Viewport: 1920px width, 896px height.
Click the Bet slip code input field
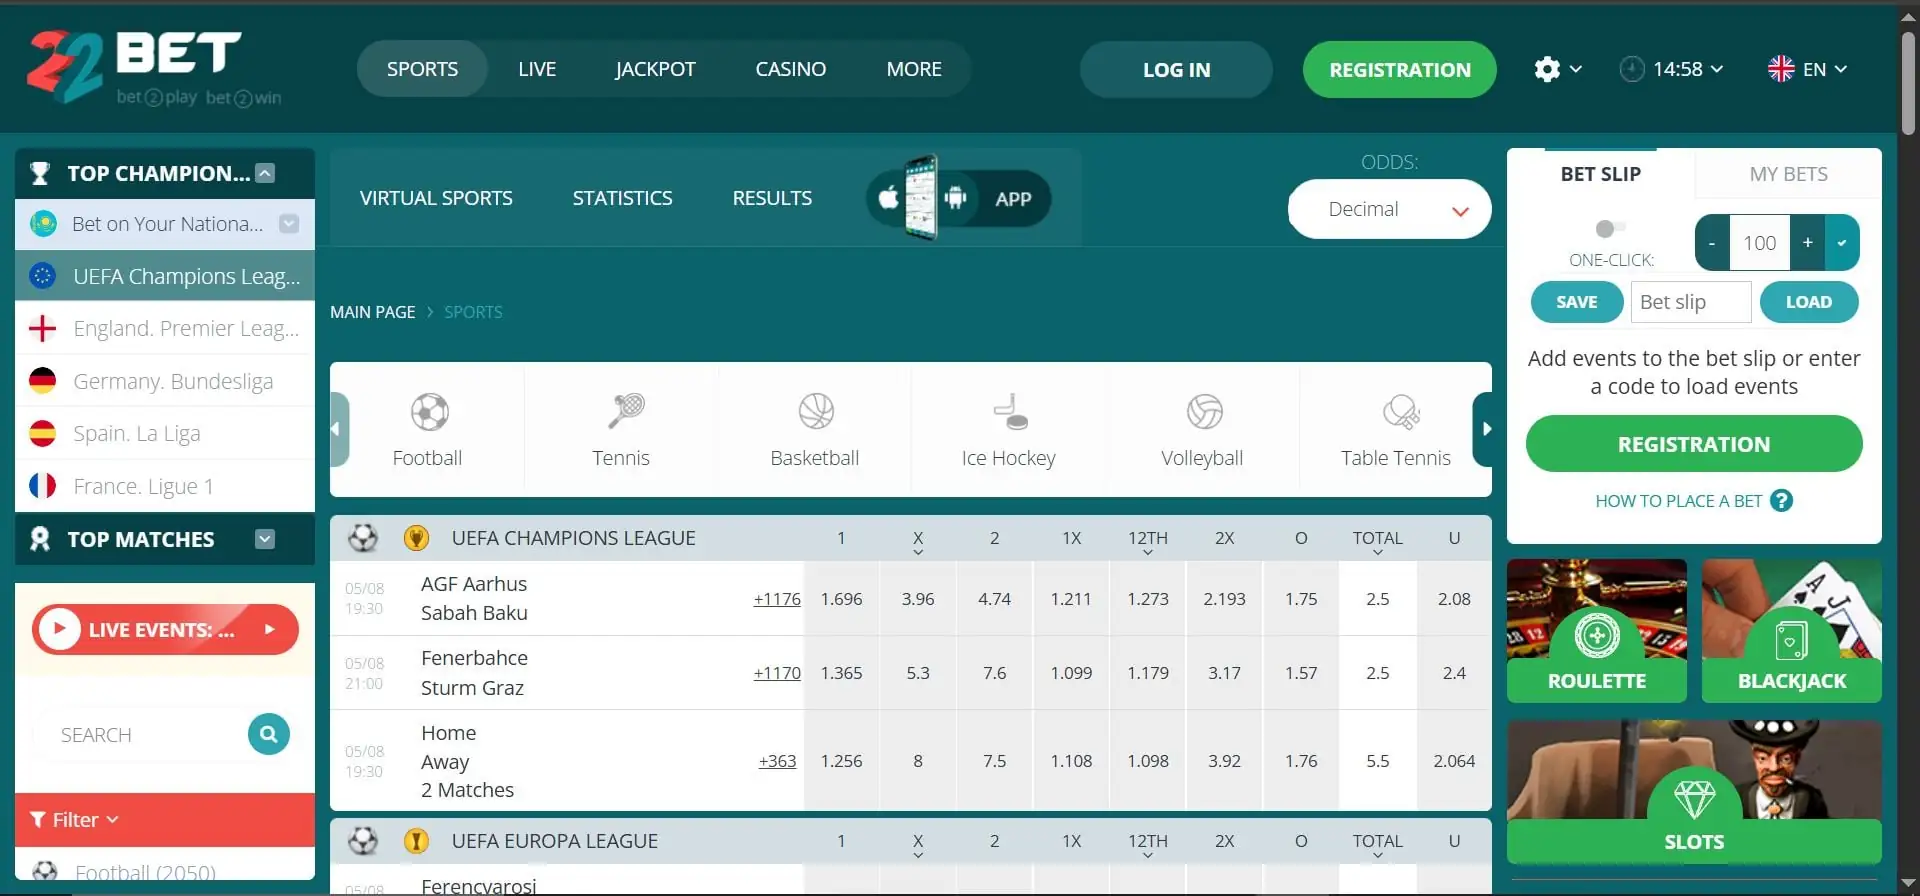click(1691, 302)
